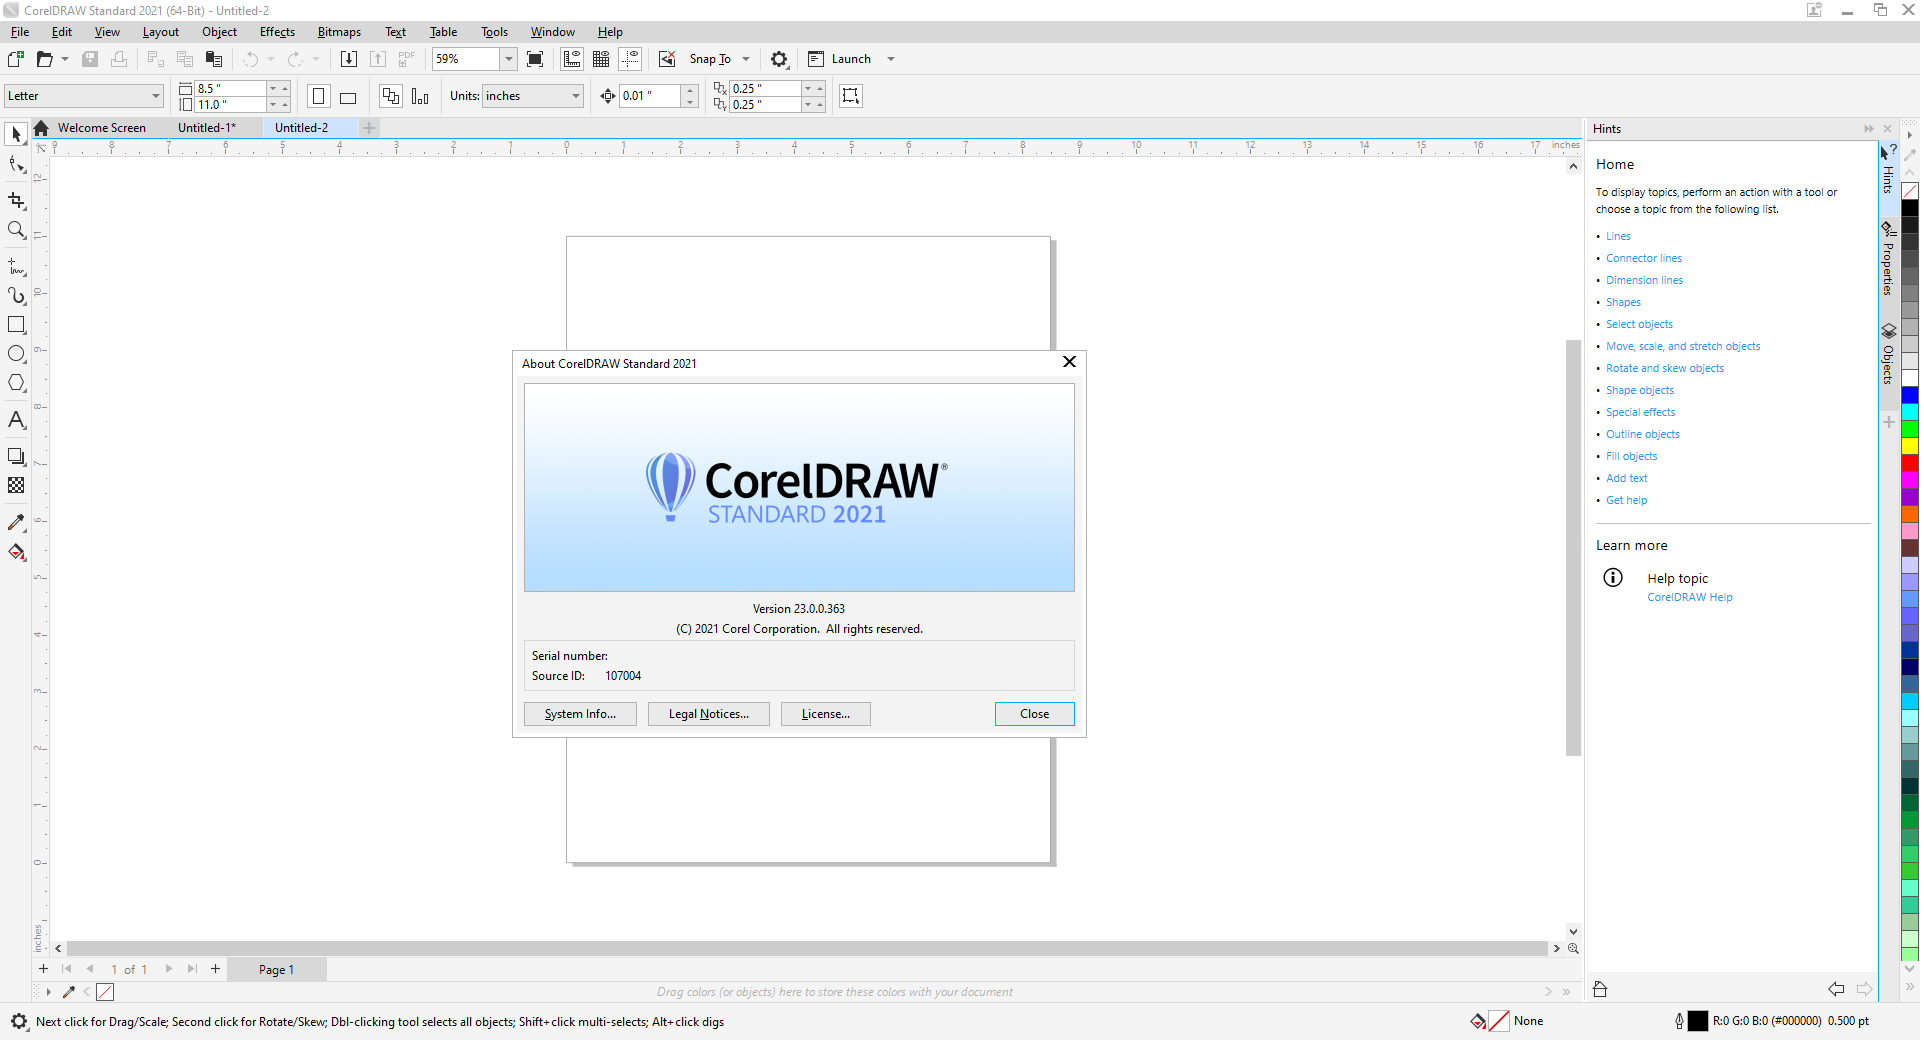Expand the Redo history dropdown arrow
The width and height of the screenshot is (1924, 1040).
(x=316, y=59)
